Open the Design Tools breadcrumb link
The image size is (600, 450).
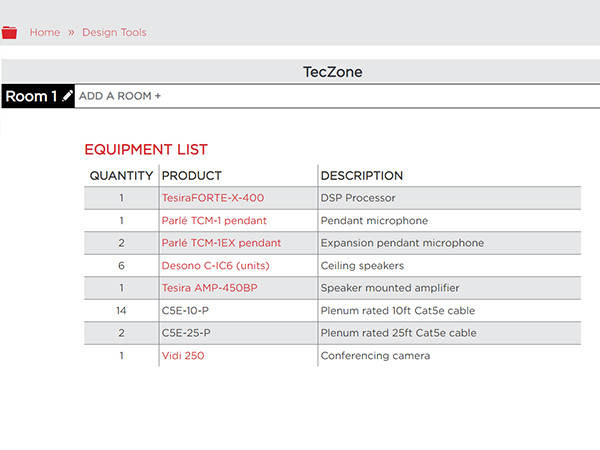pos(114,32)
